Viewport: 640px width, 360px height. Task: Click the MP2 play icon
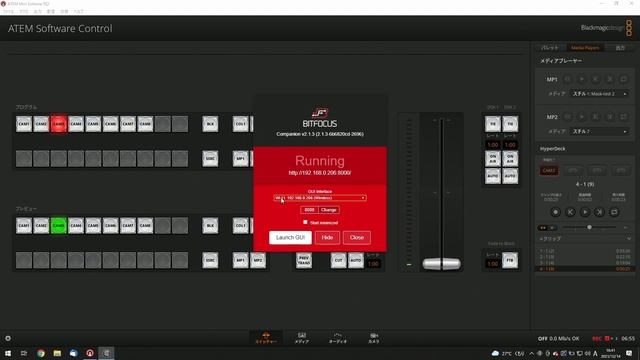coord(582,117)
